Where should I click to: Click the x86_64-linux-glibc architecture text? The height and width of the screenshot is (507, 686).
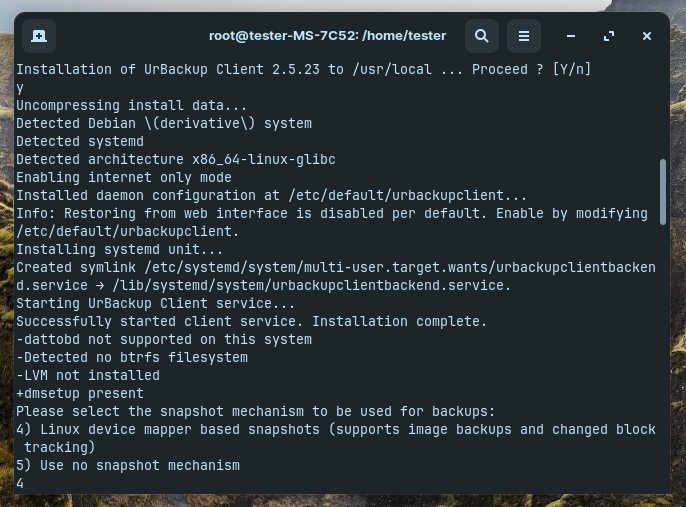[x=264, y=159]
